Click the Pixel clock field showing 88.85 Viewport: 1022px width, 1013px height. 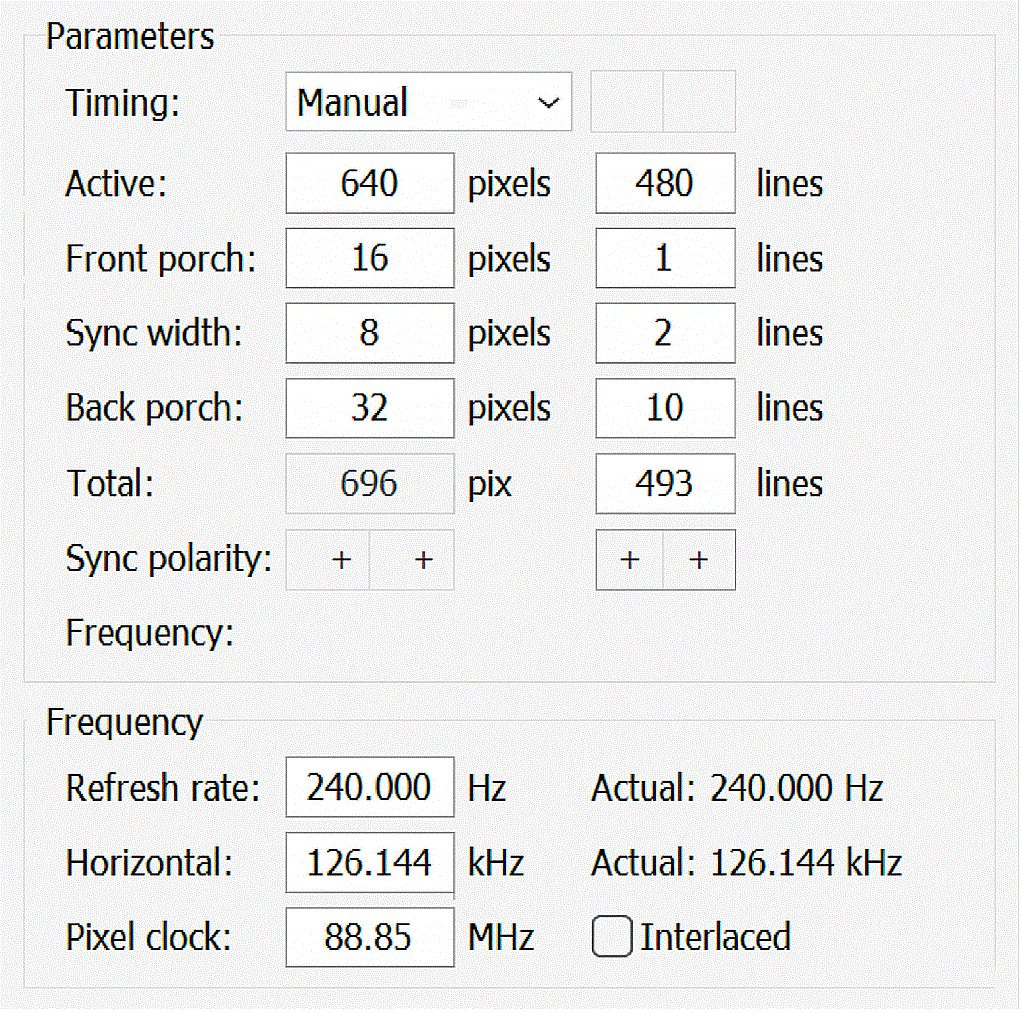[369, 937]
